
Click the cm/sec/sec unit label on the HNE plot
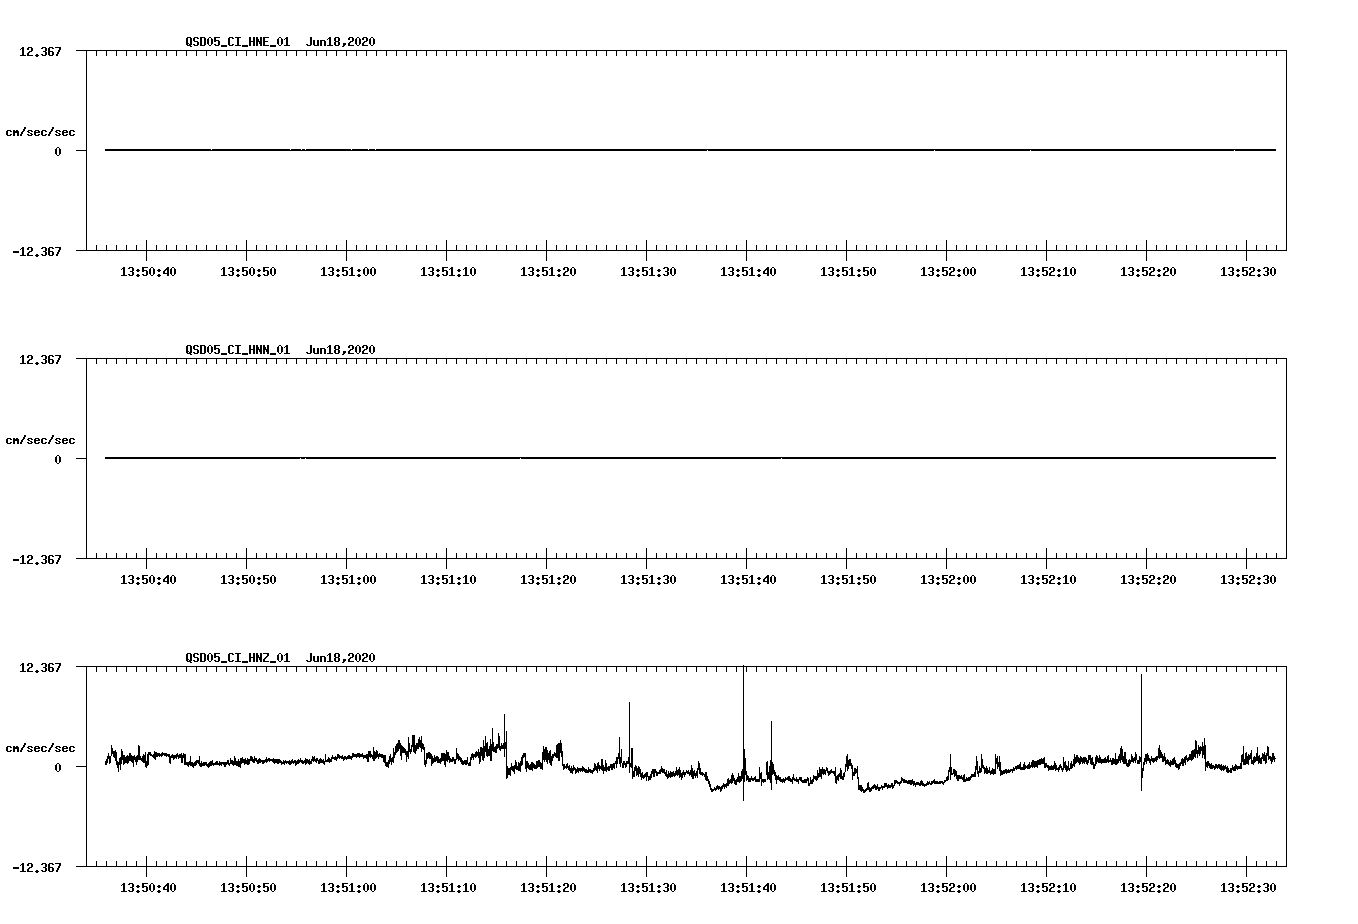click(x=40, y=132)
